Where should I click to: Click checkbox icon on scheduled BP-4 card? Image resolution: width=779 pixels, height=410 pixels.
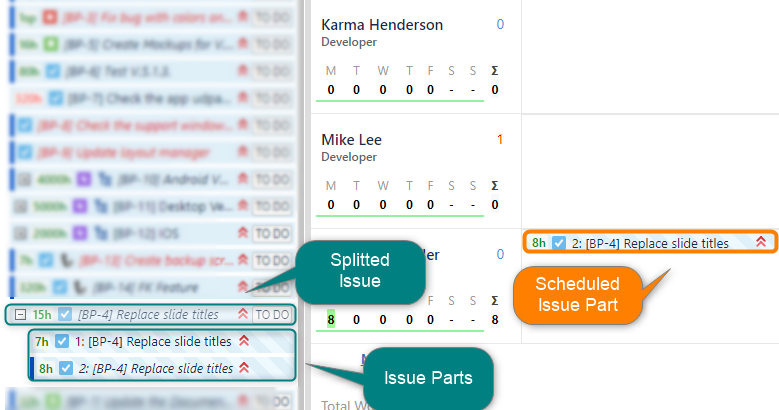[559, 243]
